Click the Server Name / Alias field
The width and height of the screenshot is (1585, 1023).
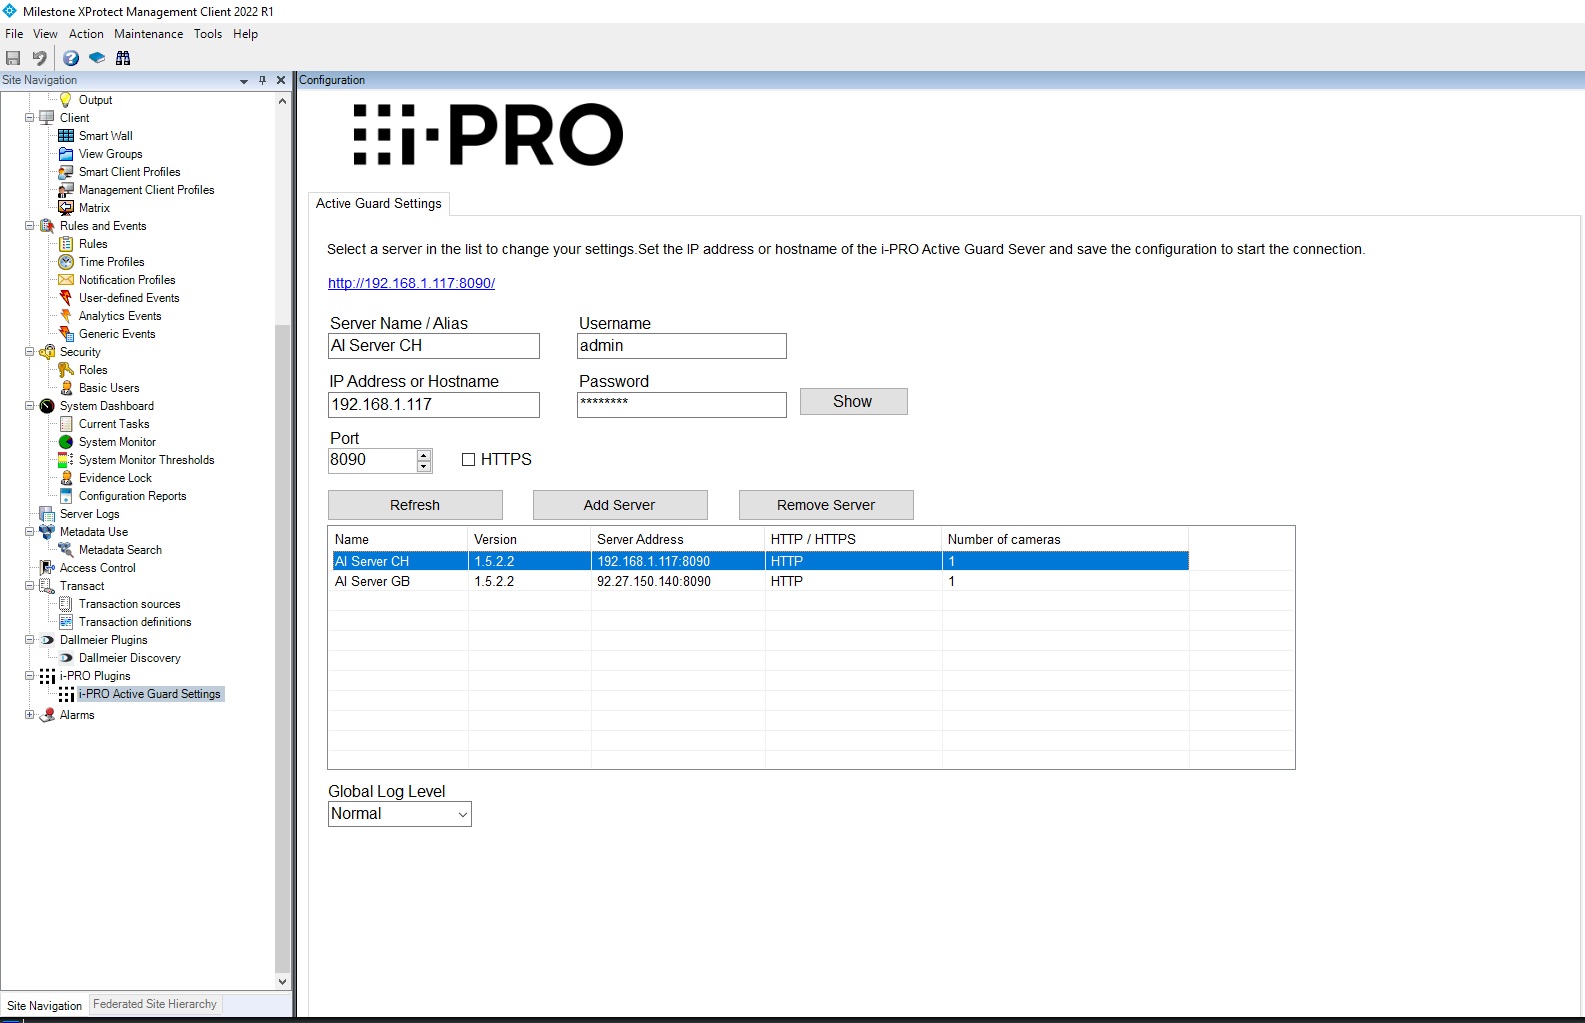point(434,346)
